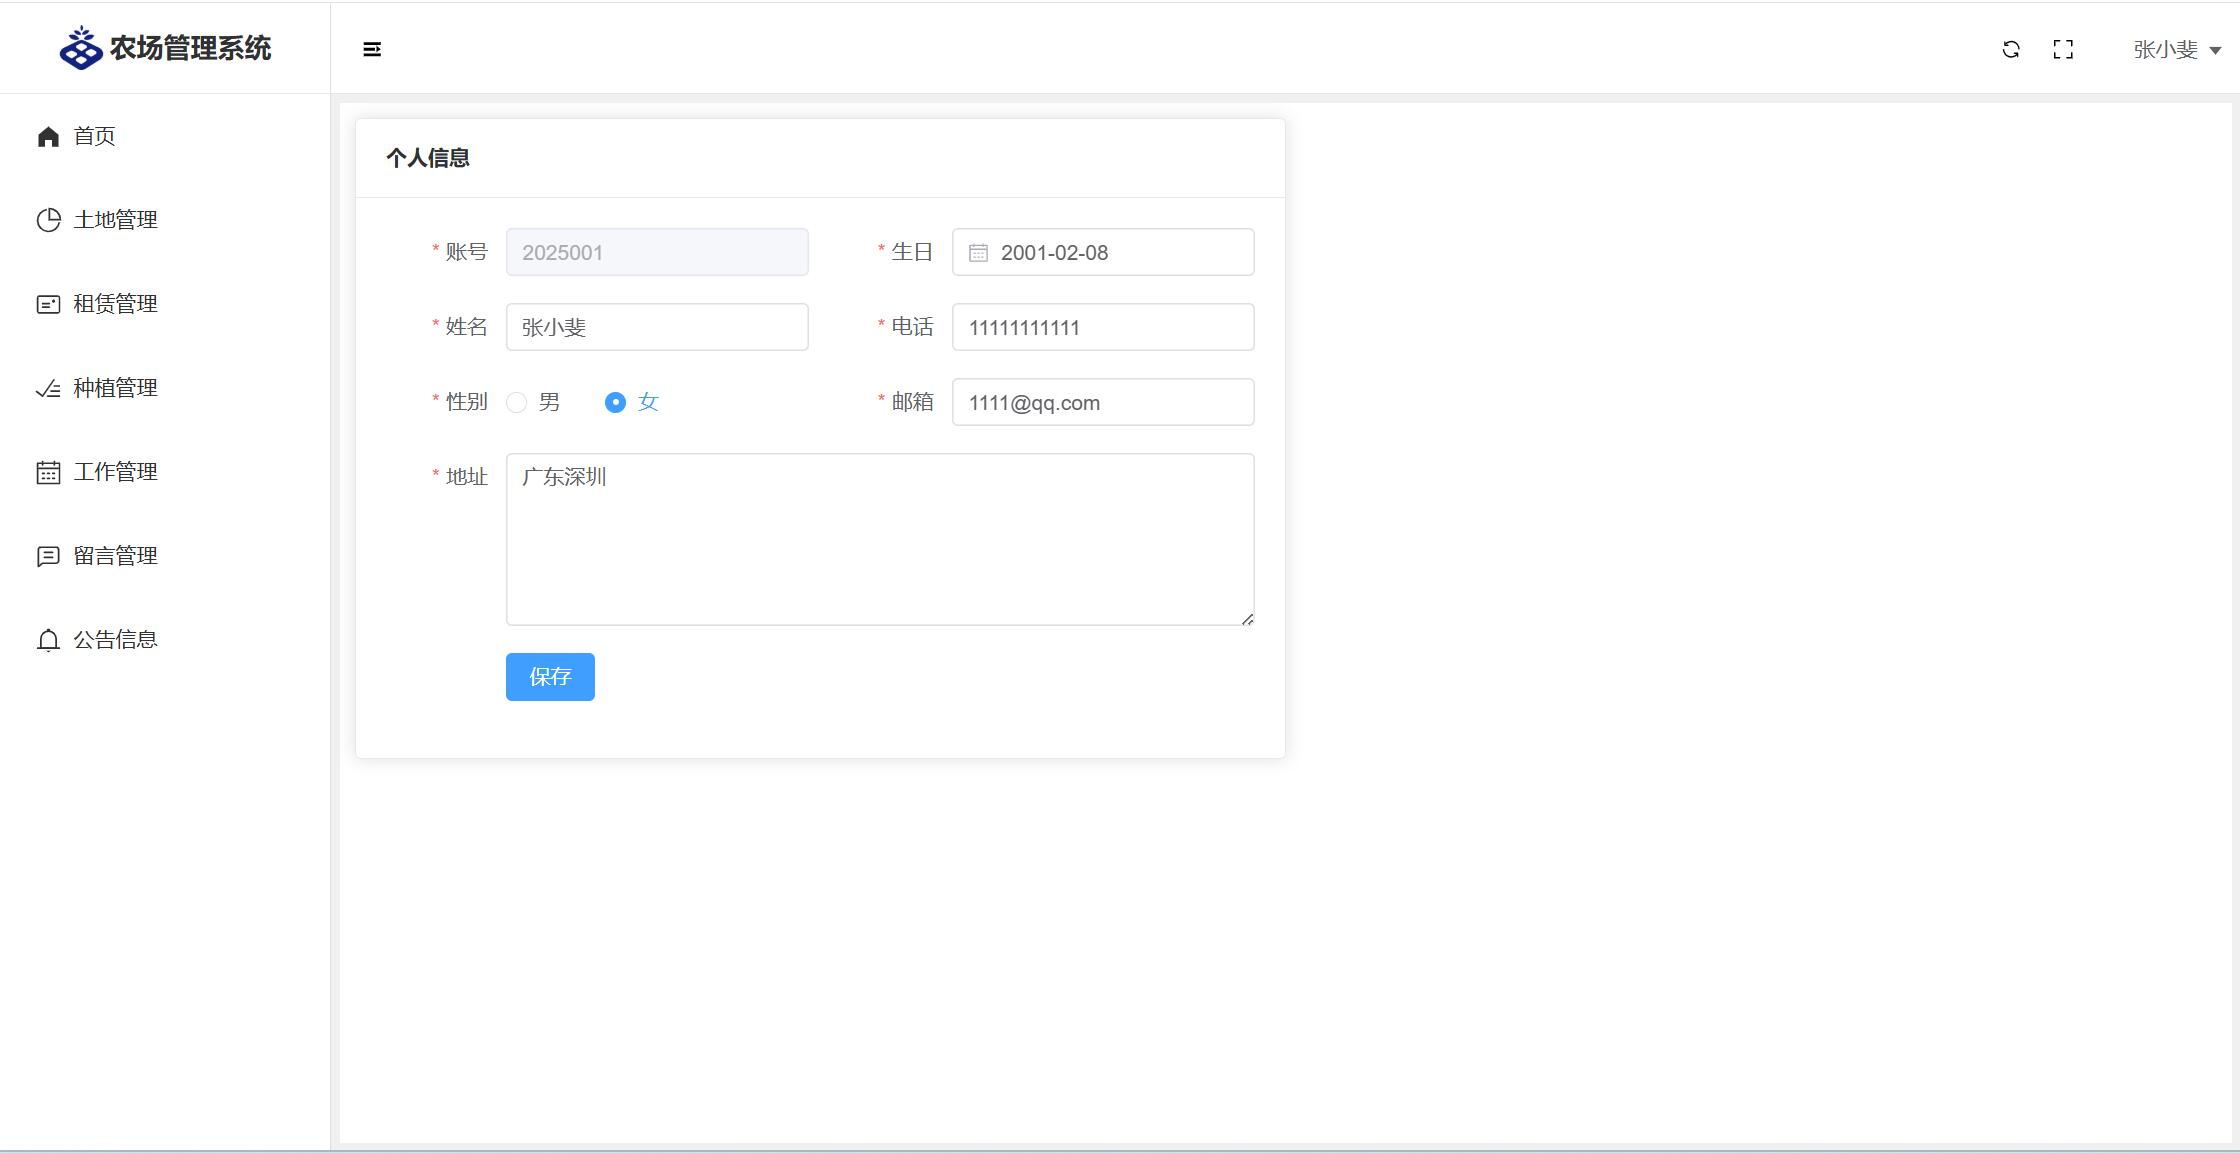Click the calendar icon for 工作管理

click(48, 472)
